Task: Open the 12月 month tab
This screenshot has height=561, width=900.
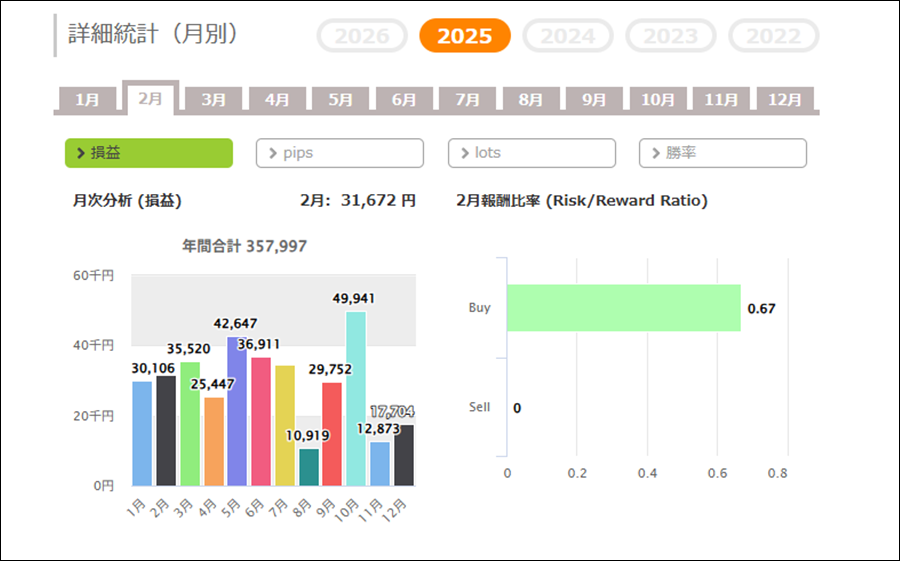Action: (785, 100)
